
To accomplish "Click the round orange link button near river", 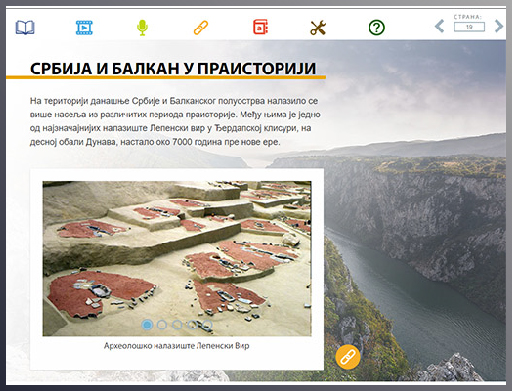I will coord(348,357).
